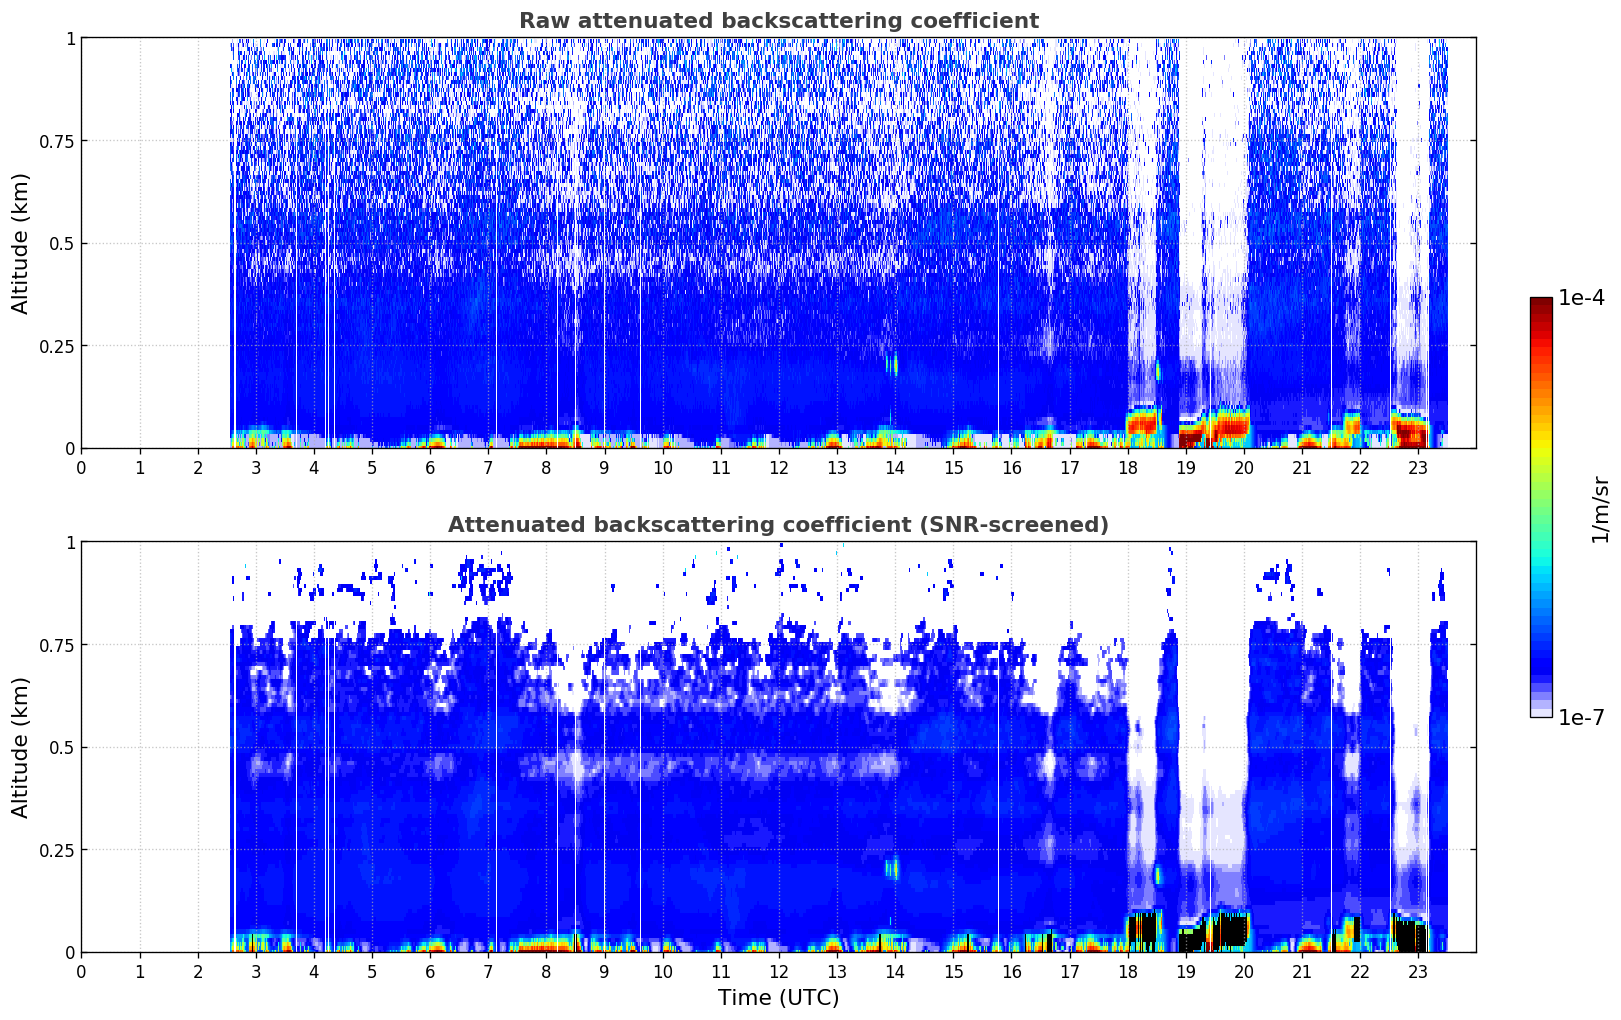Click the bottom plot's "Altitude (km)" label
The width and height of the screenshot is (1621, 1020).
[x=21, y=747]
